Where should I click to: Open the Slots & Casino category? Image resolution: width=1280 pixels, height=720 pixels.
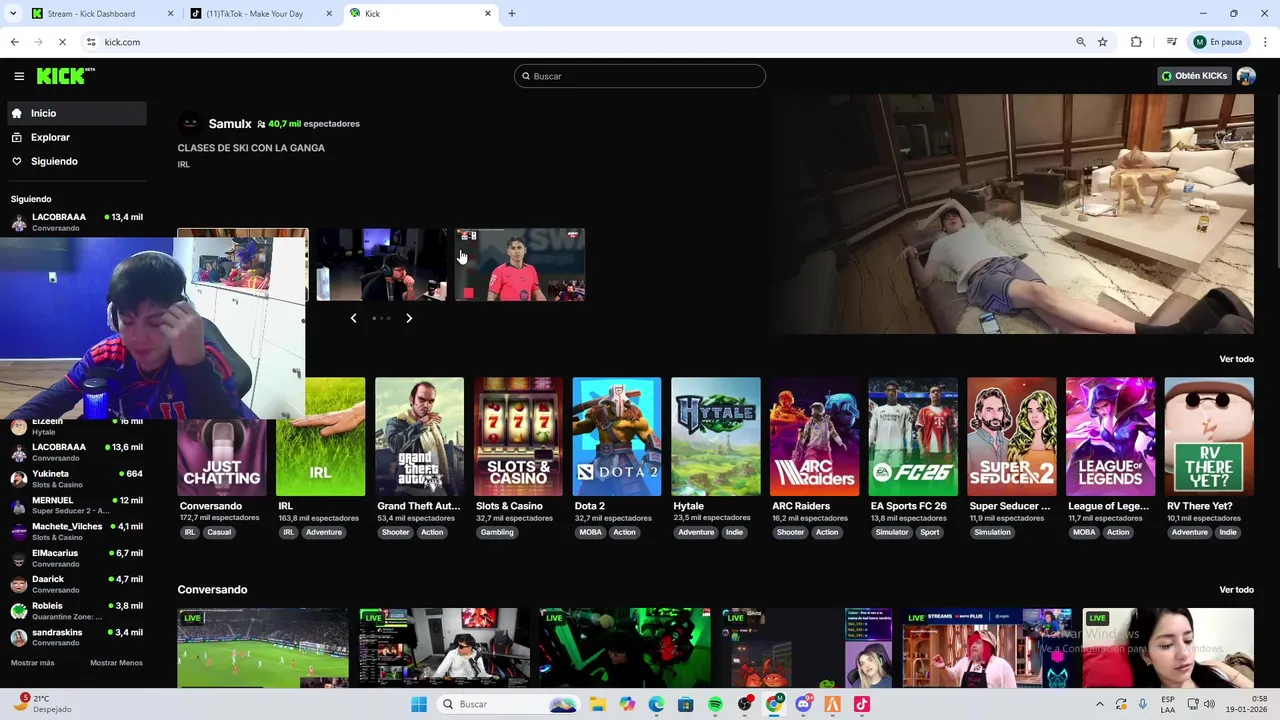[518, 436]
